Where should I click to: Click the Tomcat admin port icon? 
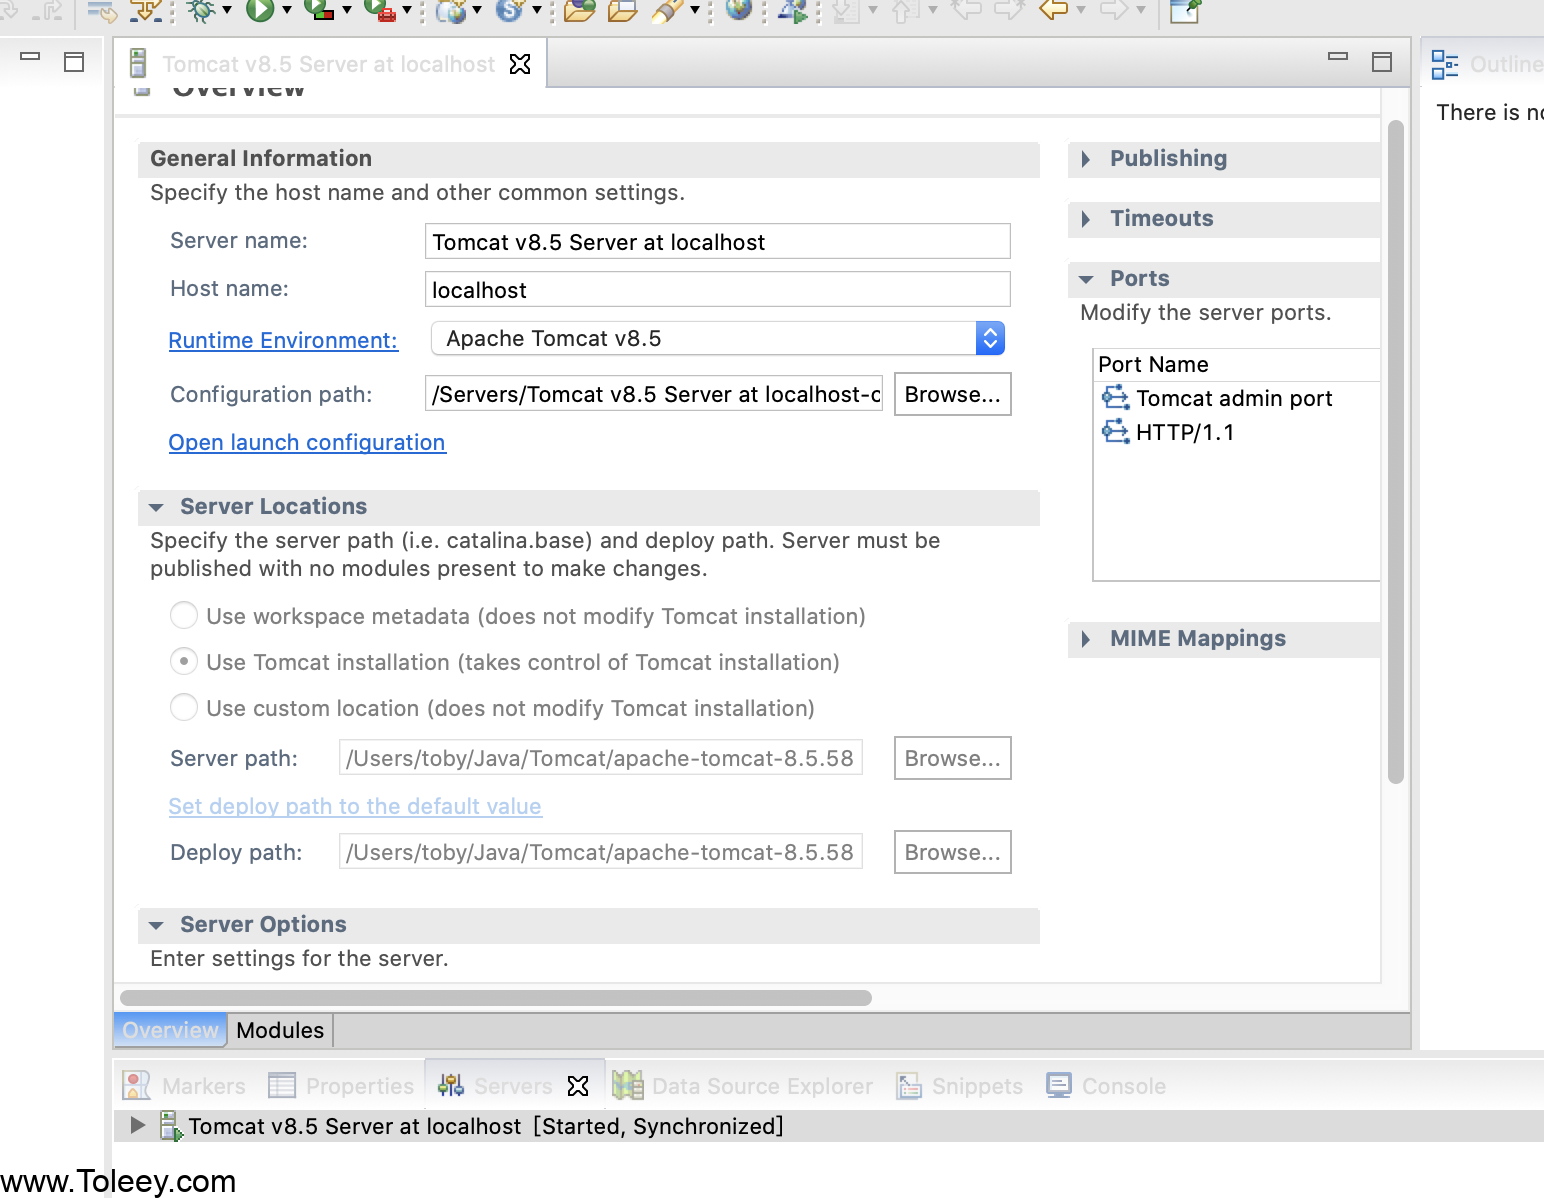pos(1115,398)
